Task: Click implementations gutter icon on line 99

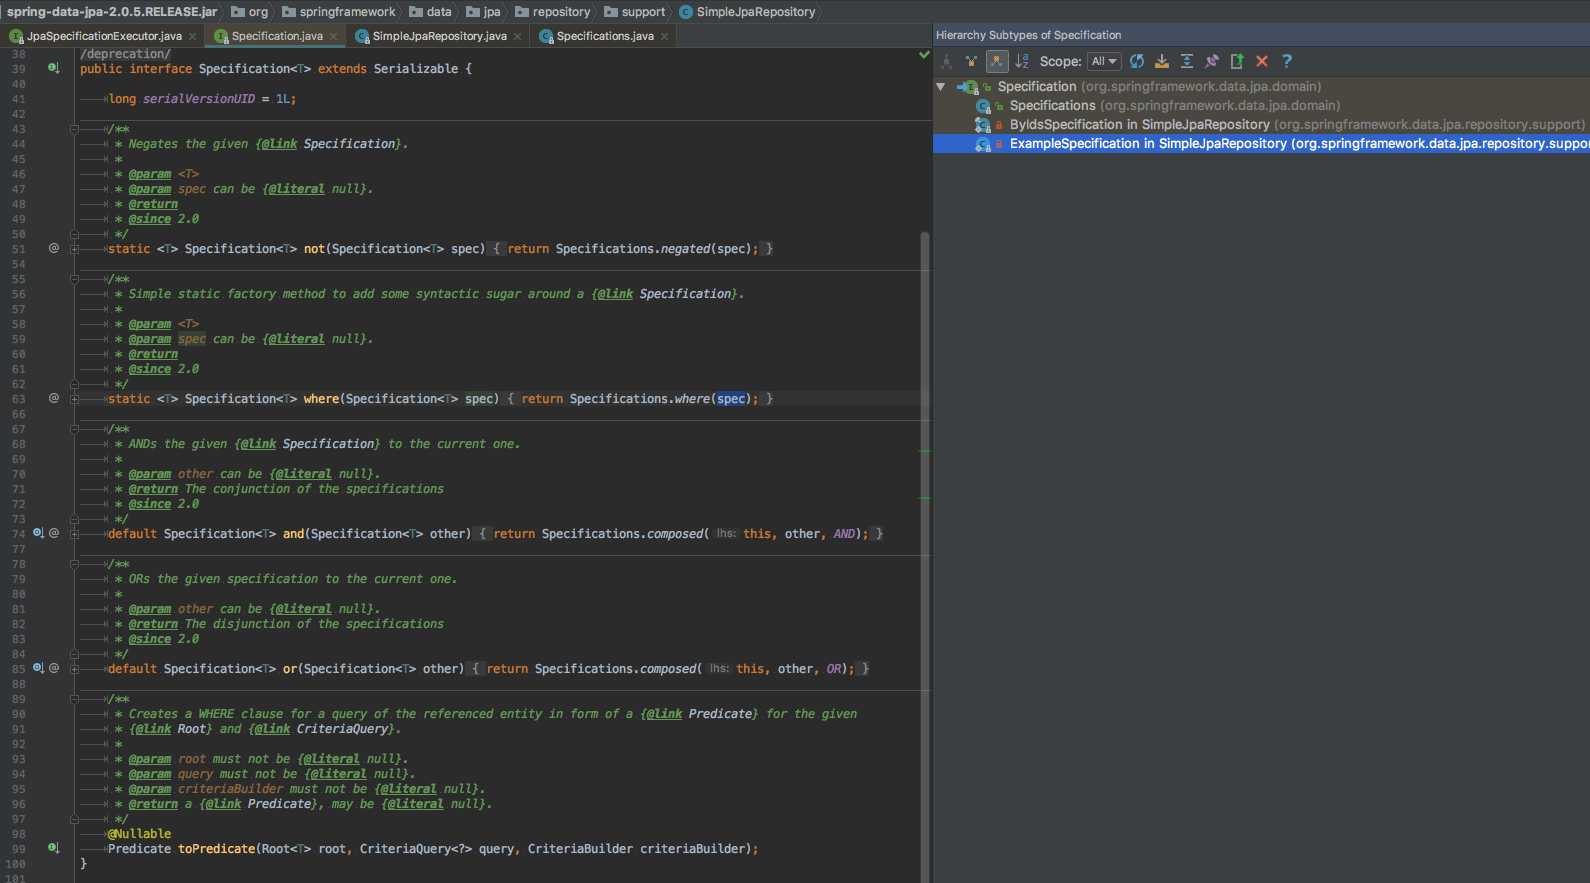Action: point(53,848)
